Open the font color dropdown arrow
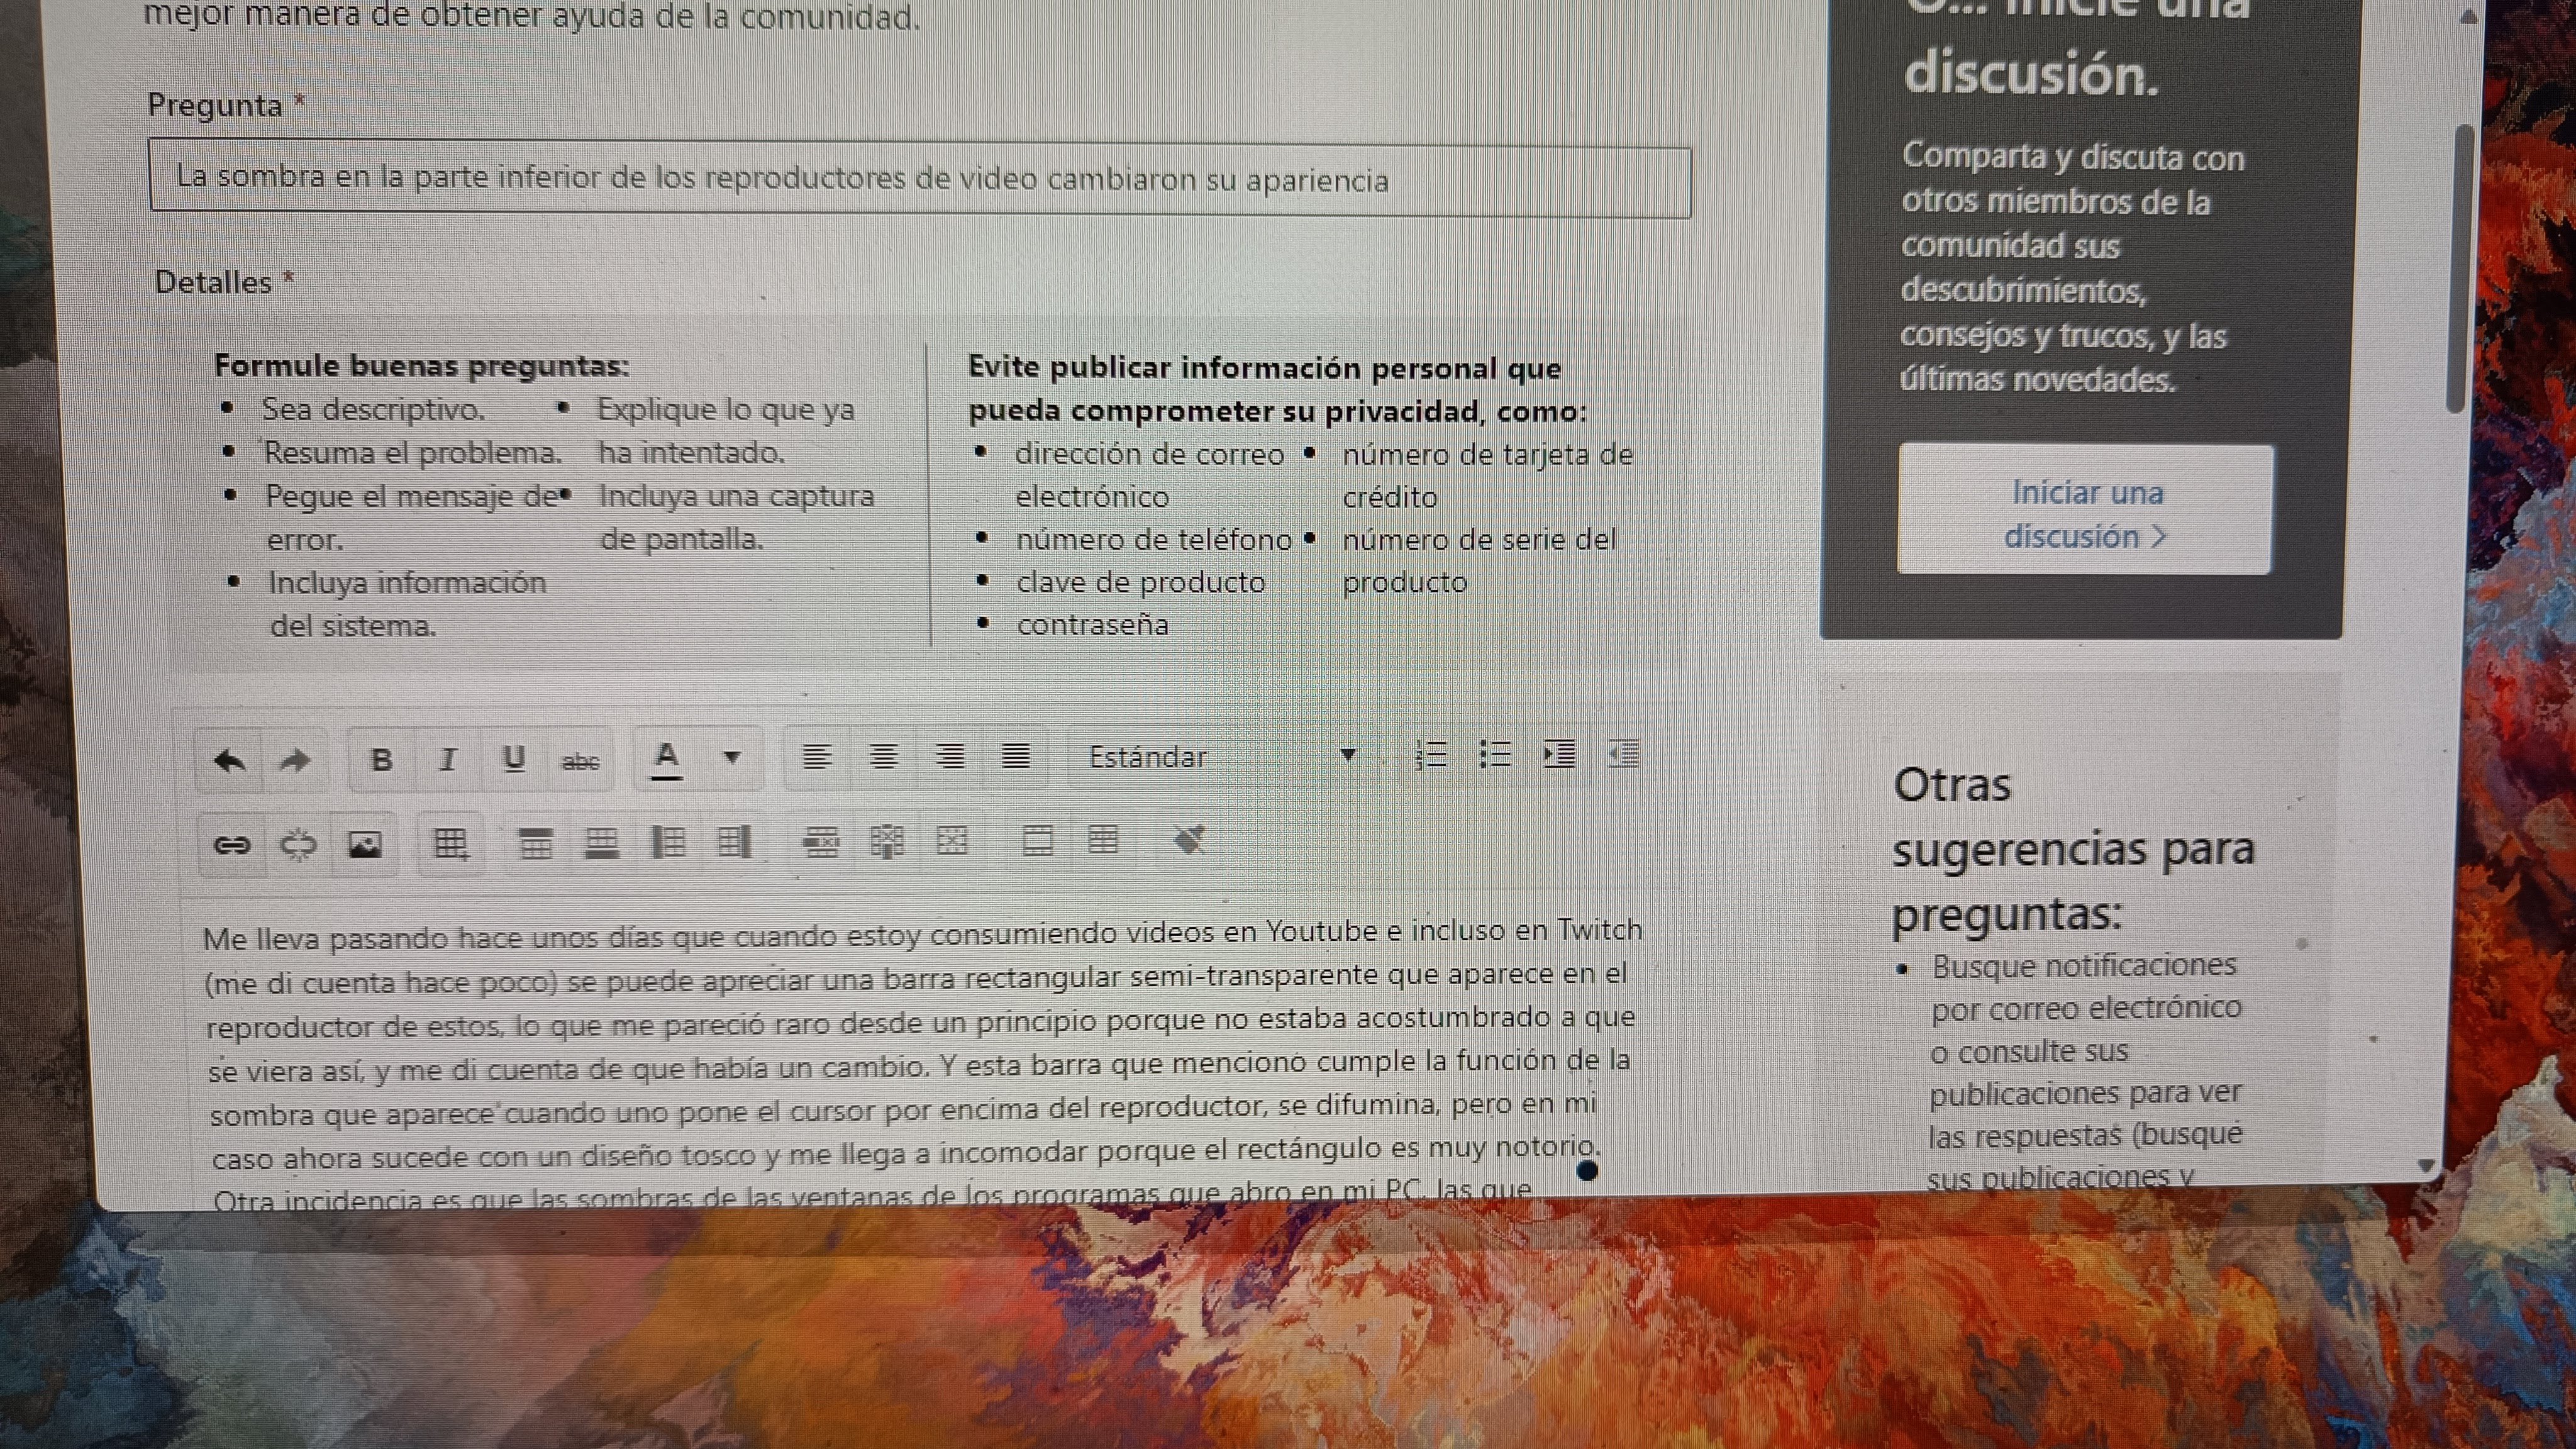The height and width of the screenshot is (1449, 2576). 732,757
